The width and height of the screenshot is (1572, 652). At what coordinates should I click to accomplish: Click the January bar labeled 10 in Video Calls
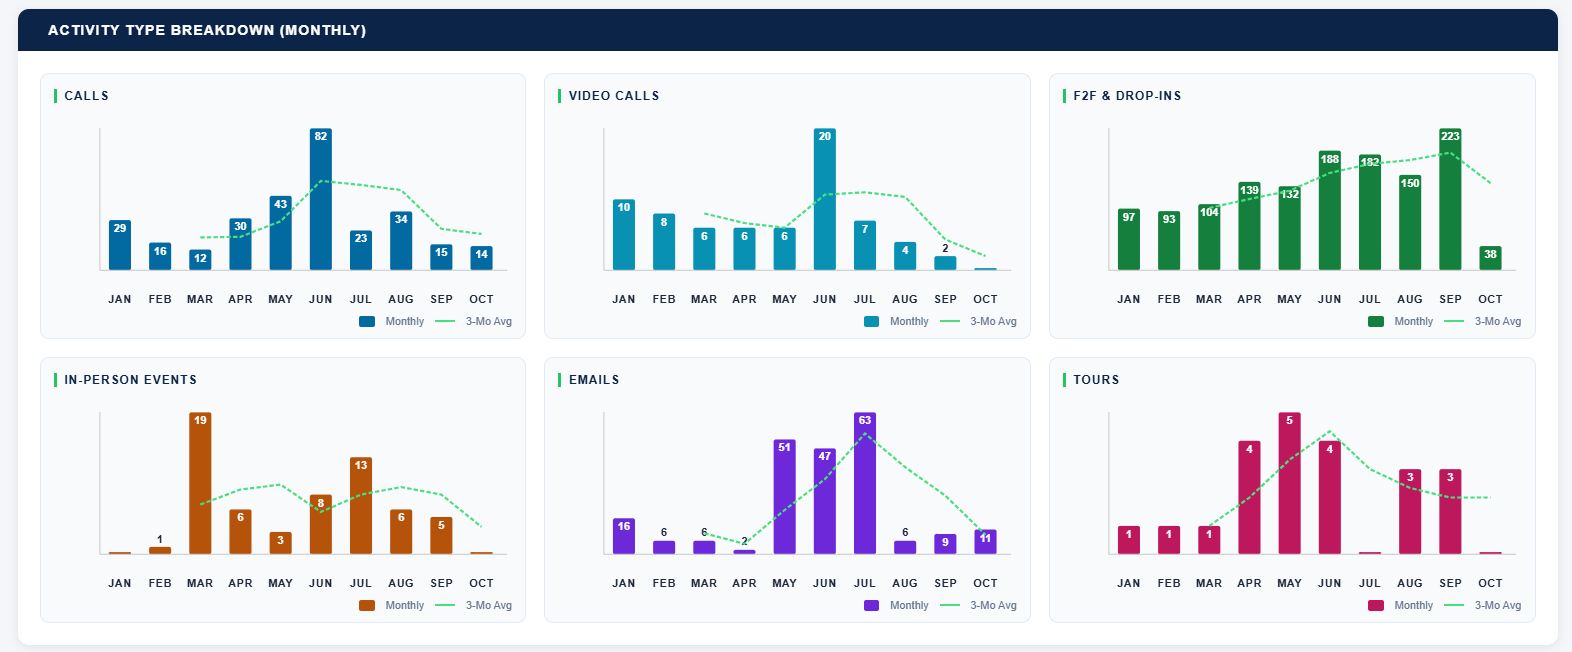pos(624,235)
